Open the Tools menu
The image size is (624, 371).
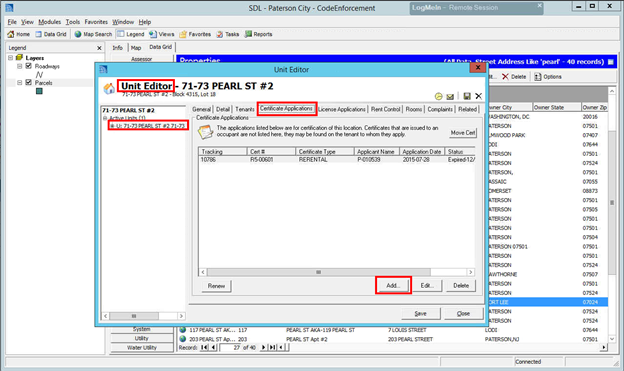click(x=72, y=22)
